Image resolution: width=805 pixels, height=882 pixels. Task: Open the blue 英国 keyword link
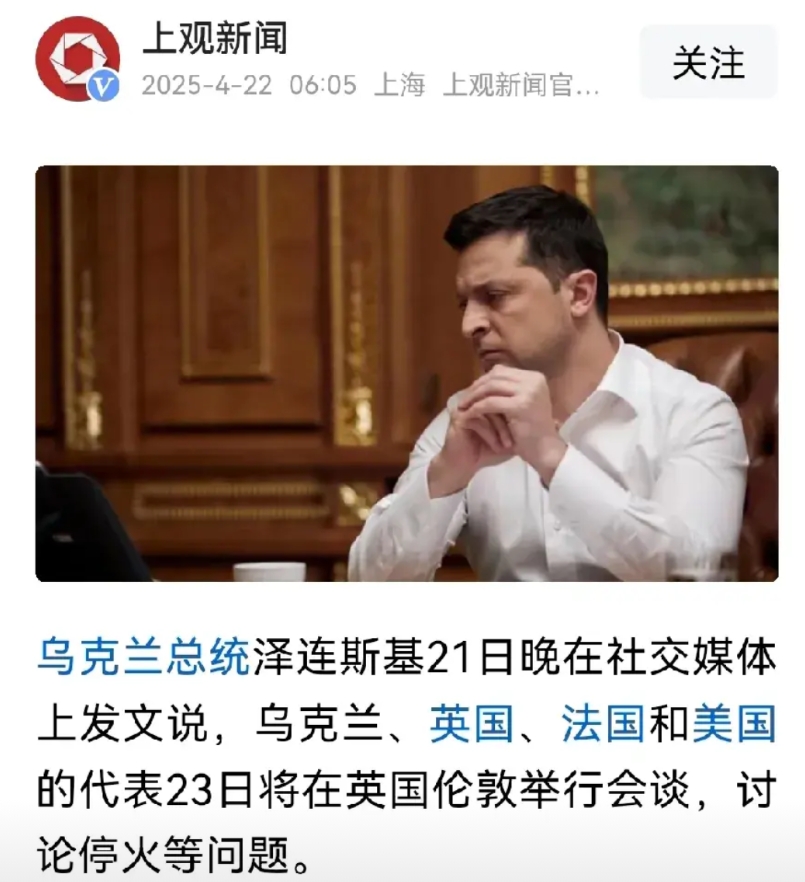471,723
